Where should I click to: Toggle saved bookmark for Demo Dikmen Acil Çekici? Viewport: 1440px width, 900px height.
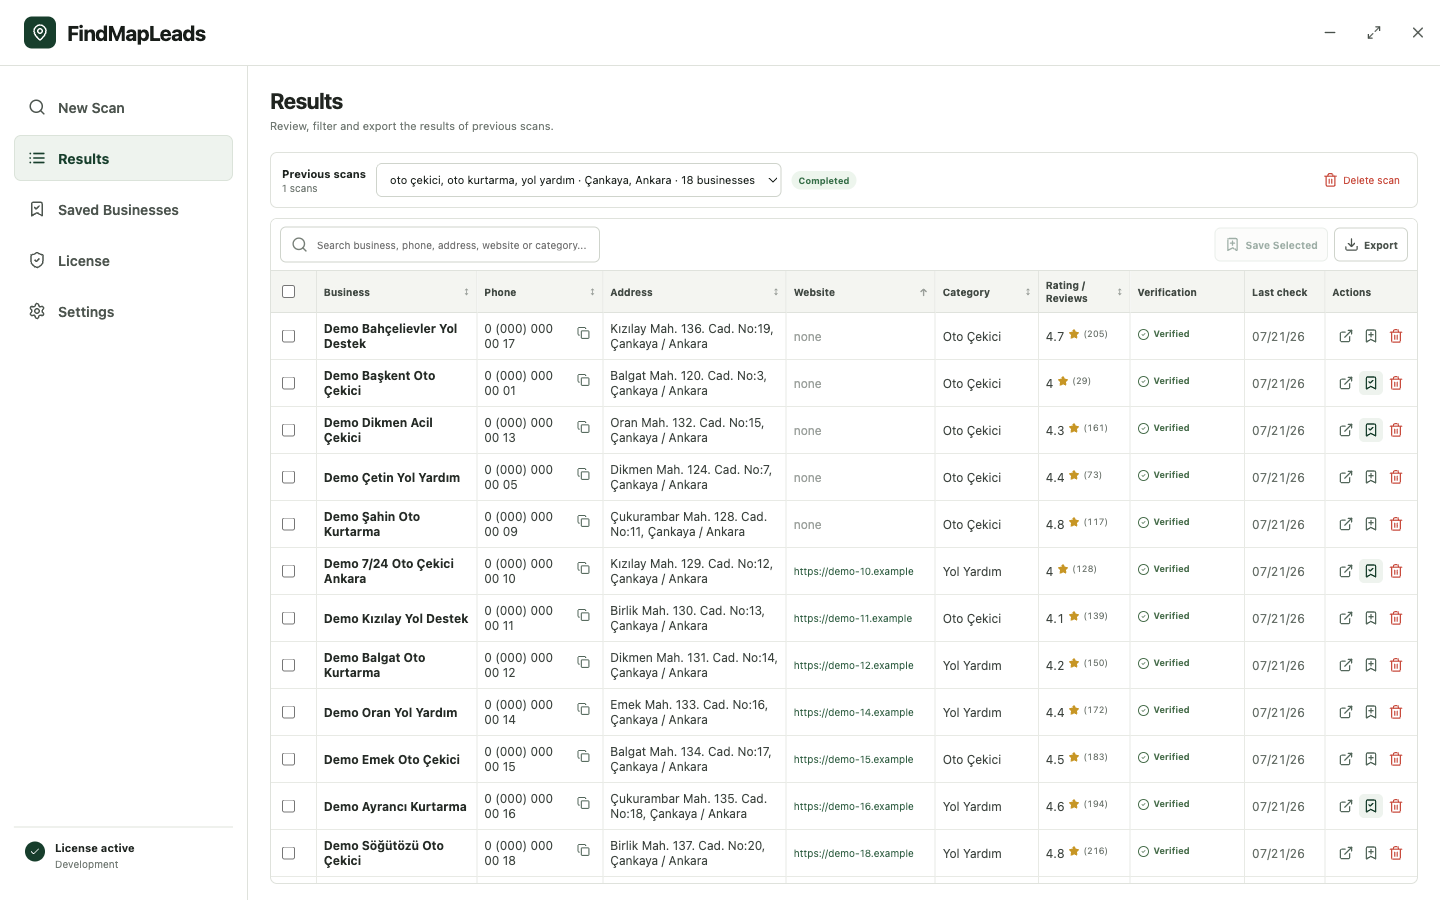[1371, 430]
